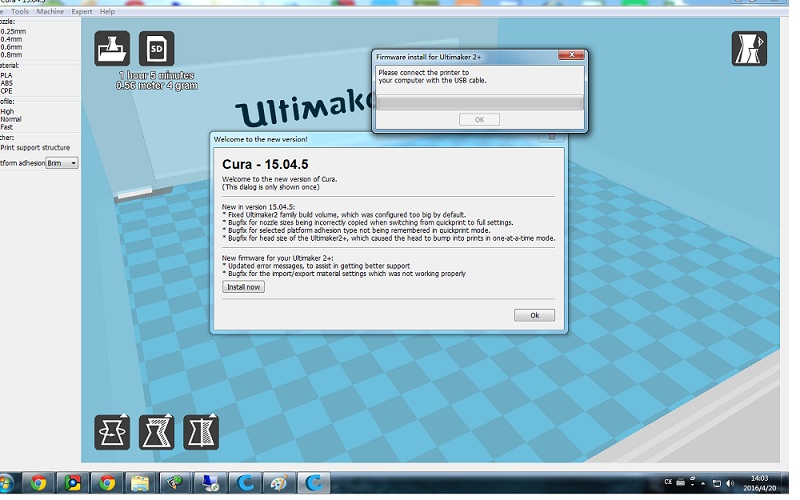Click the "New in version 15.04.5:" line
The height and width of the screenshot is (500, 800).
(258, 207)
